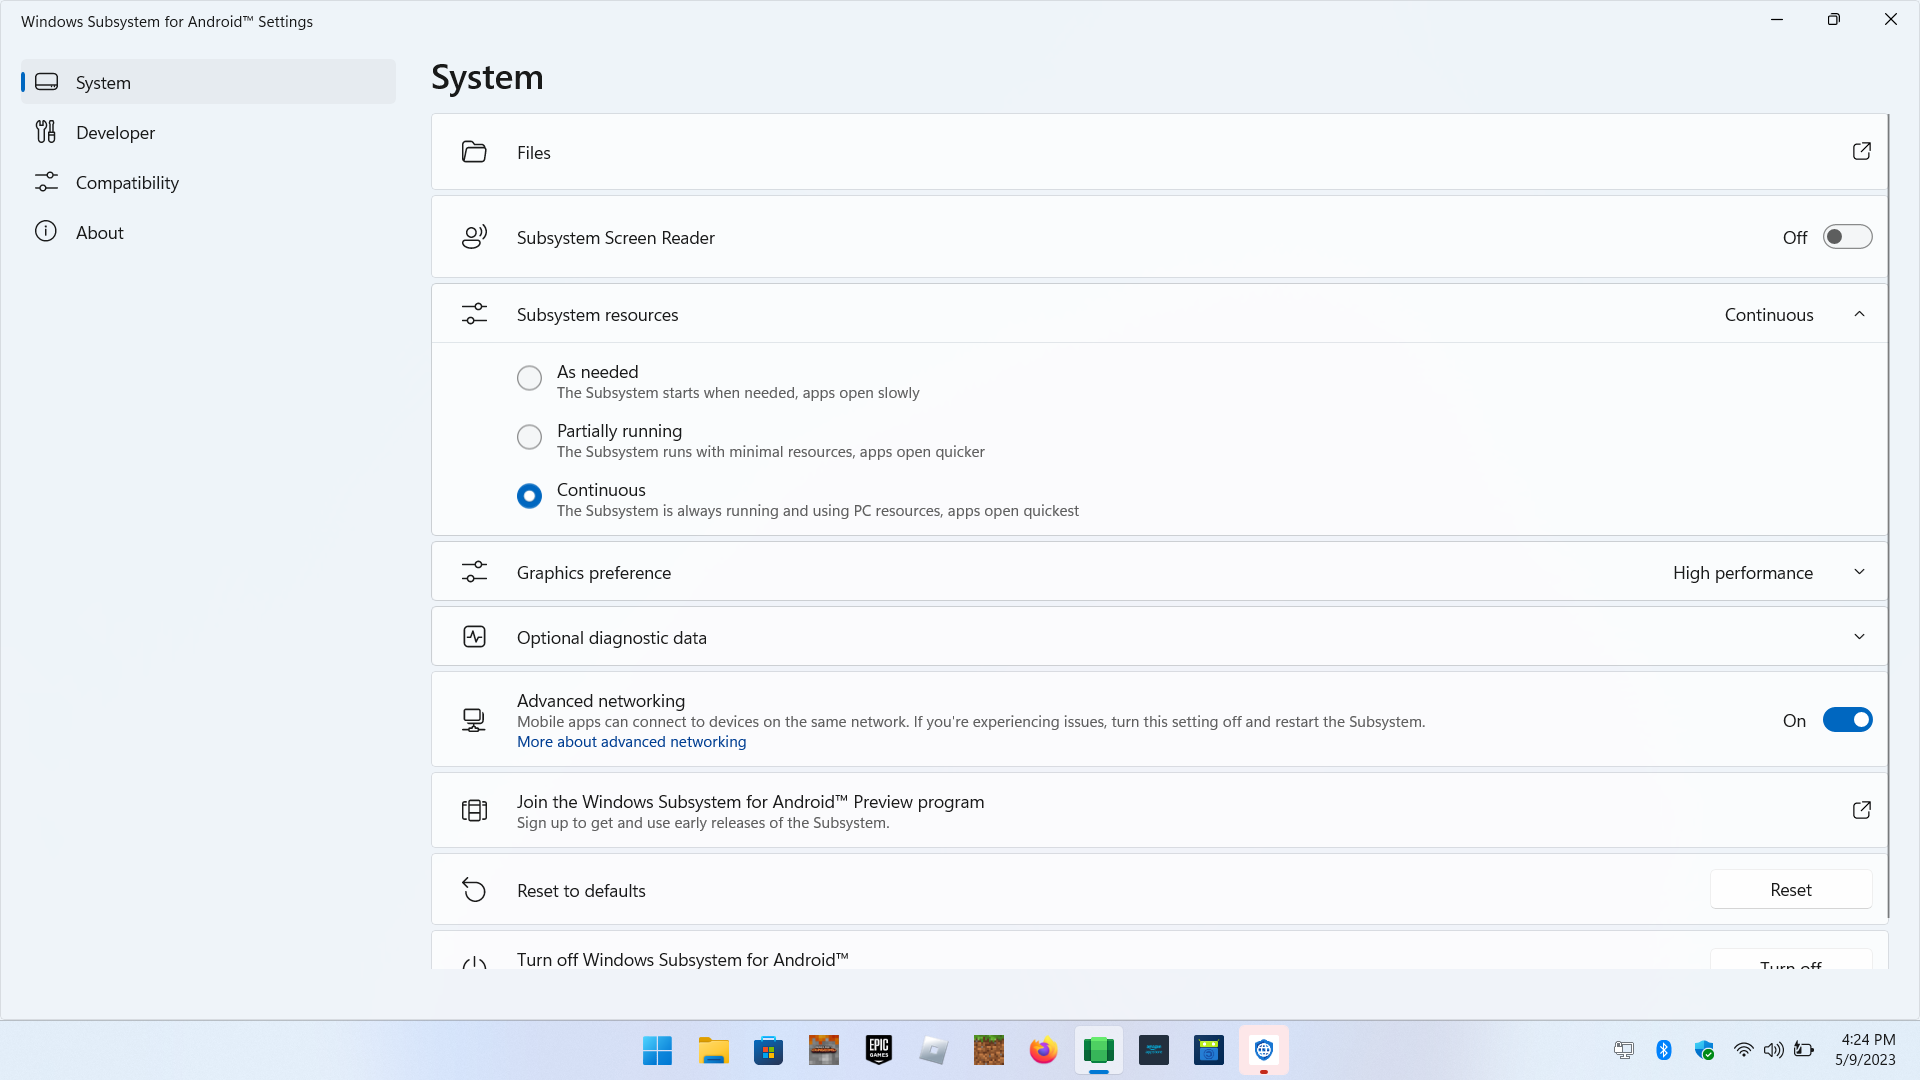
Task: Turn on the Subsystem Screen Reader toggle
Action: tap(1847, 237)
